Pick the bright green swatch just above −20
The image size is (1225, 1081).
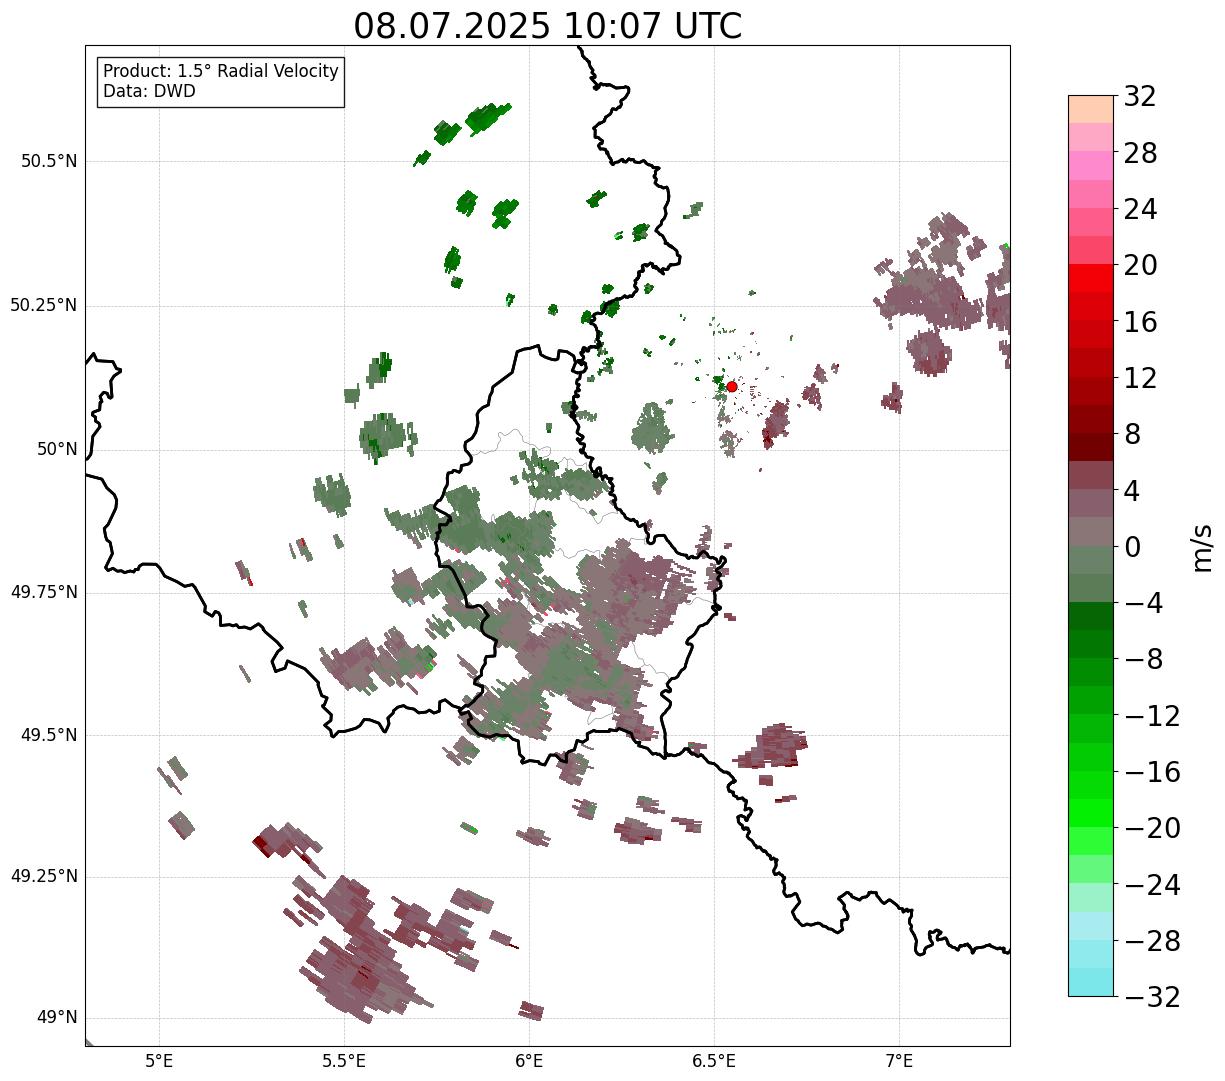[1090, 813]
